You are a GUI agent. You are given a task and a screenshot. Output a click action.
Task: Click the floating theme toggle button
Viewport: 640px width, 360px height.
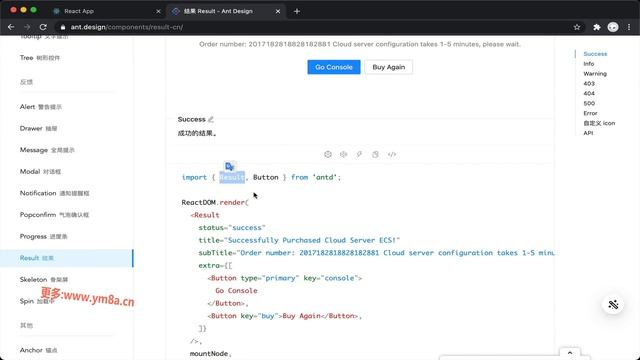(x=613, y=304)
